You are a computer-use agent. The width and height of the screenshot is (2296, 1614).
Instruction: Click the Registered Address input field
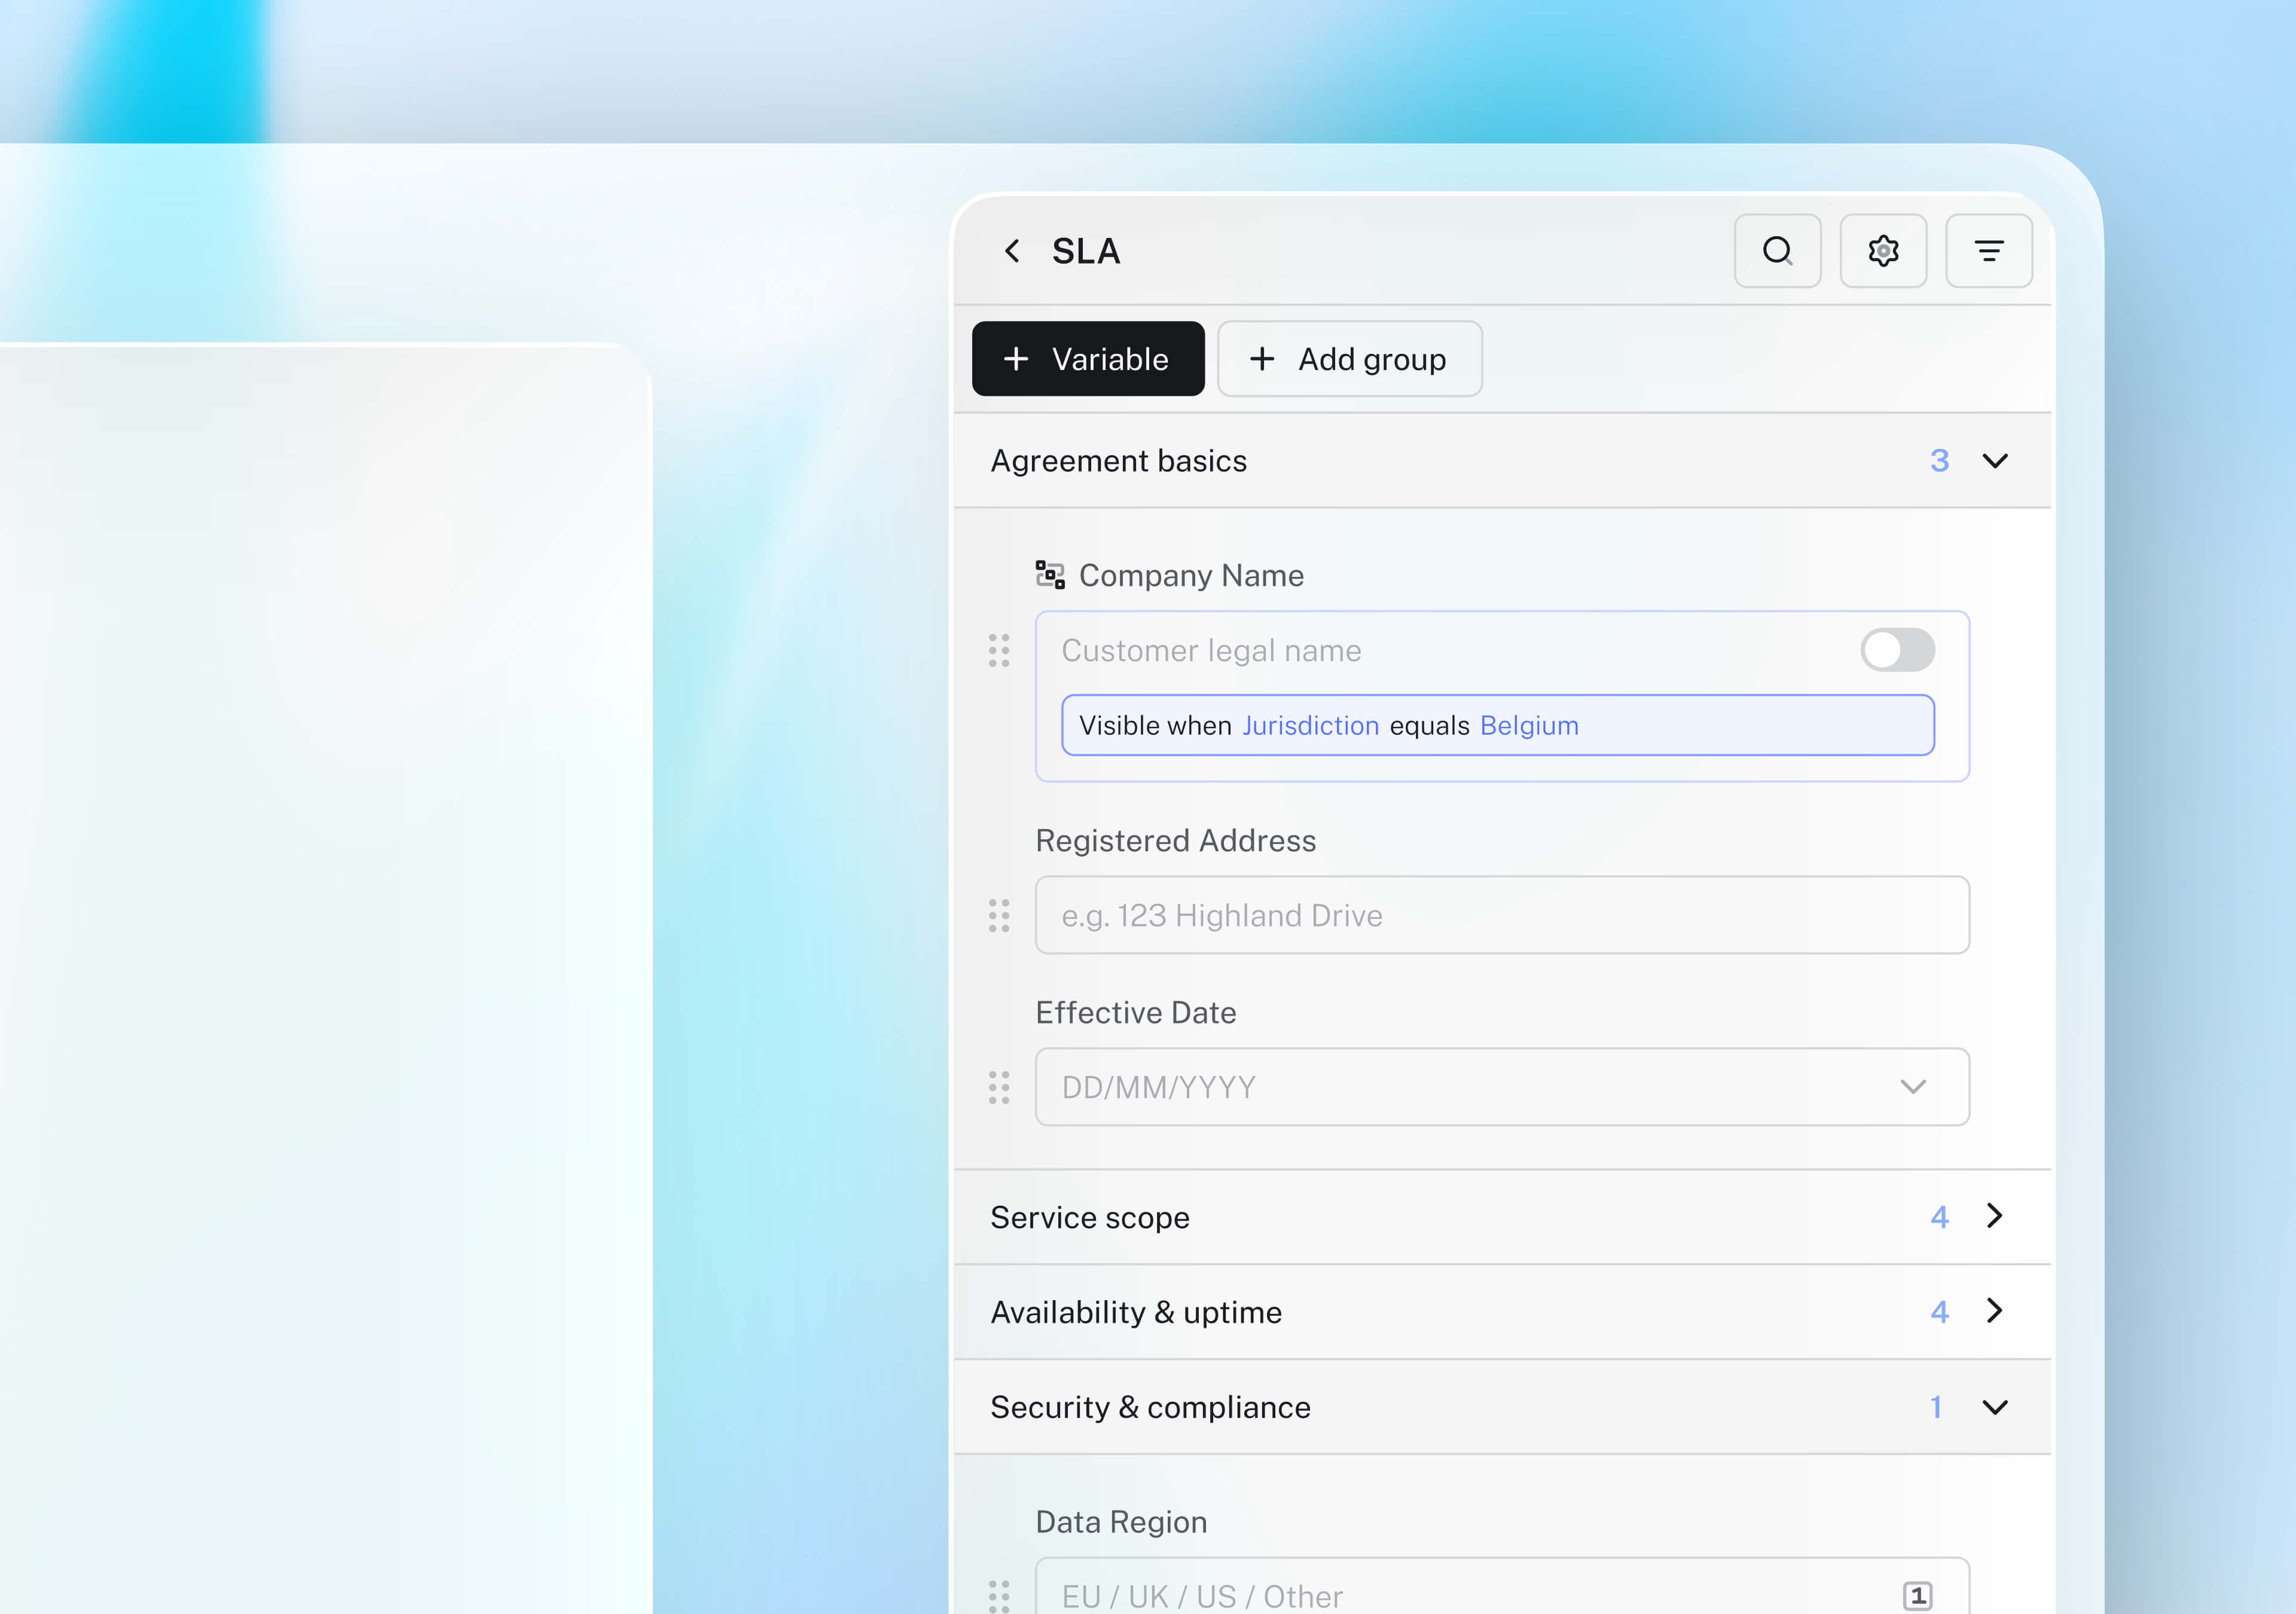(x=1500, y=916)
